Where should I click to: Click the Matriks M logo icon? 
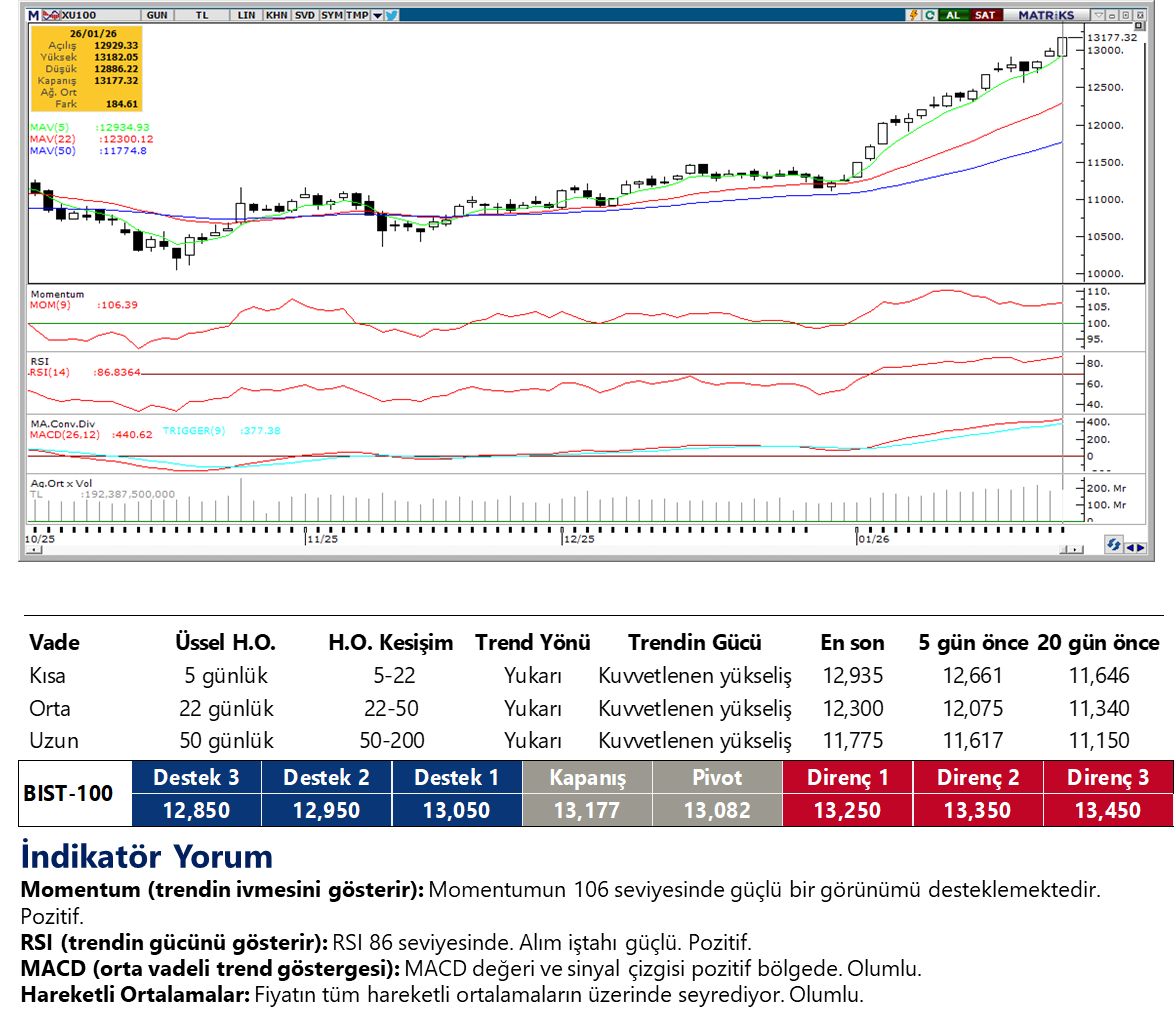33,15
